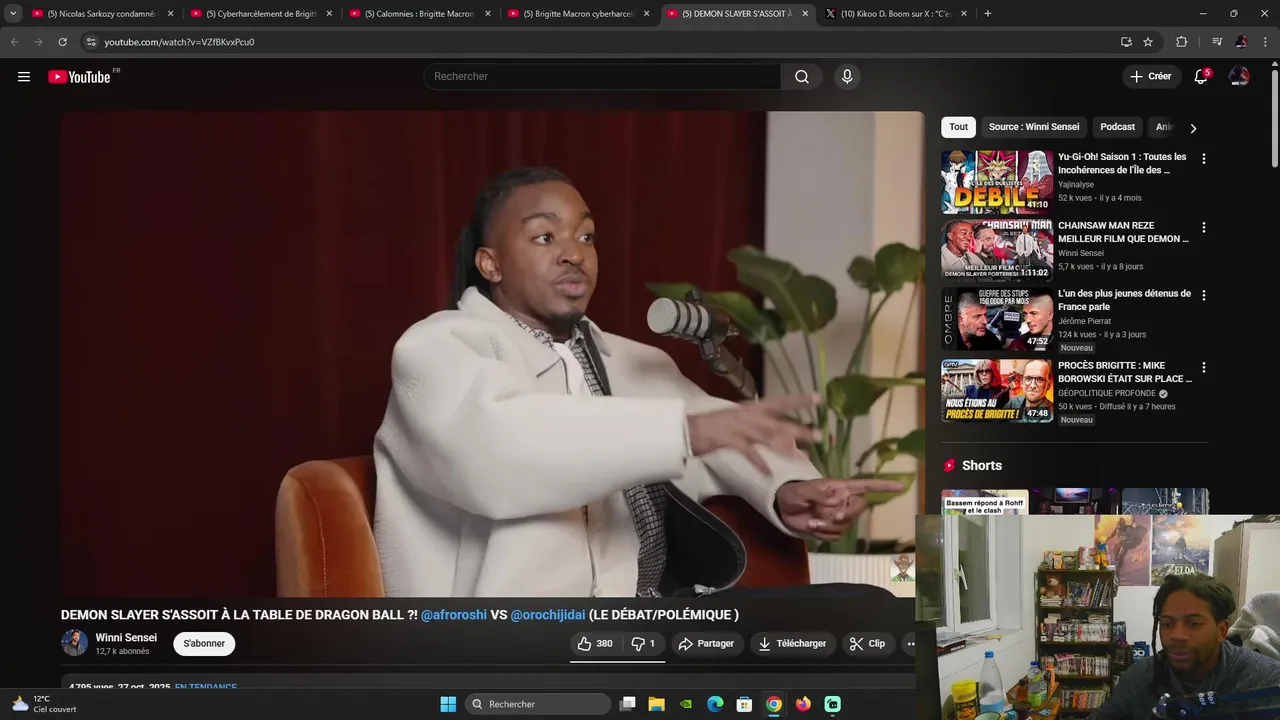1280x720 pixels.
Task: Open the @orochijidai channel link
Action: [548, 615]
